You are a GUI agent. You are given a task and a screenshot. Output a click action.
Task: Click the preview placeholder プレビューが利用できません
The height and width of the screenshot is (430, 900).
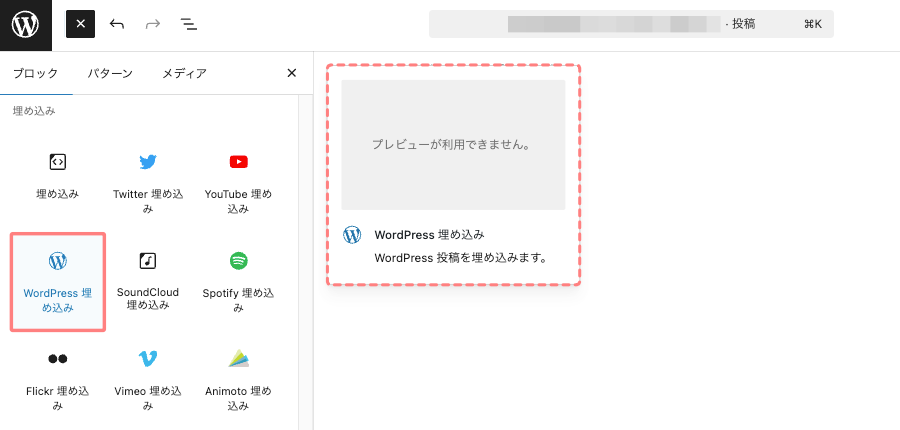tap(453, 145)
